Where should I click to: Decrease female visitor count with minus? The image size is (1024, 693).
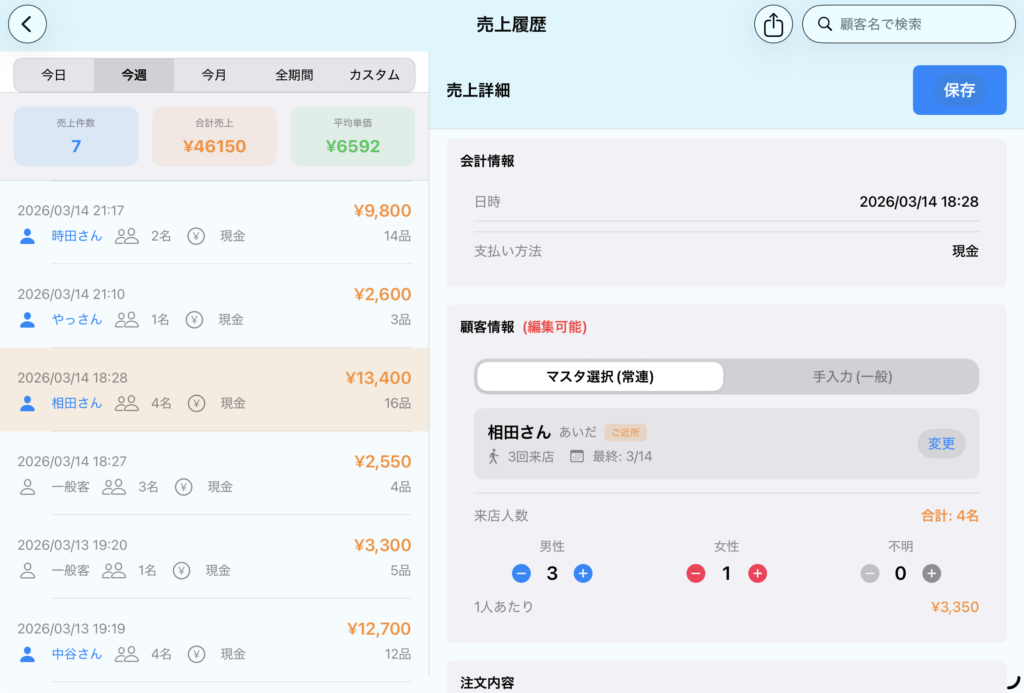pos(696,574)
